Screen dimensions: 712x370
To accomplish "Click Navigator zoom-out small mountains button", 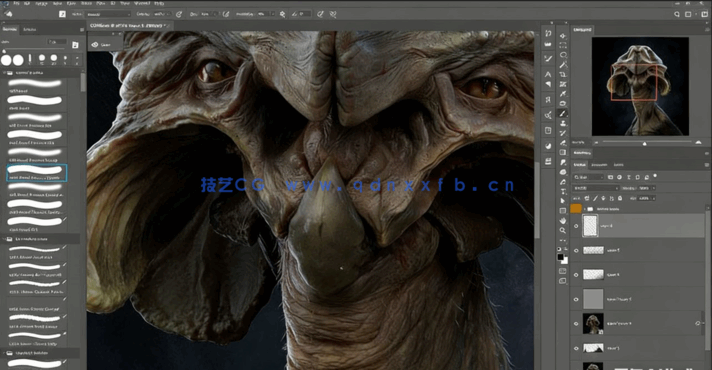I will point(596,143).
